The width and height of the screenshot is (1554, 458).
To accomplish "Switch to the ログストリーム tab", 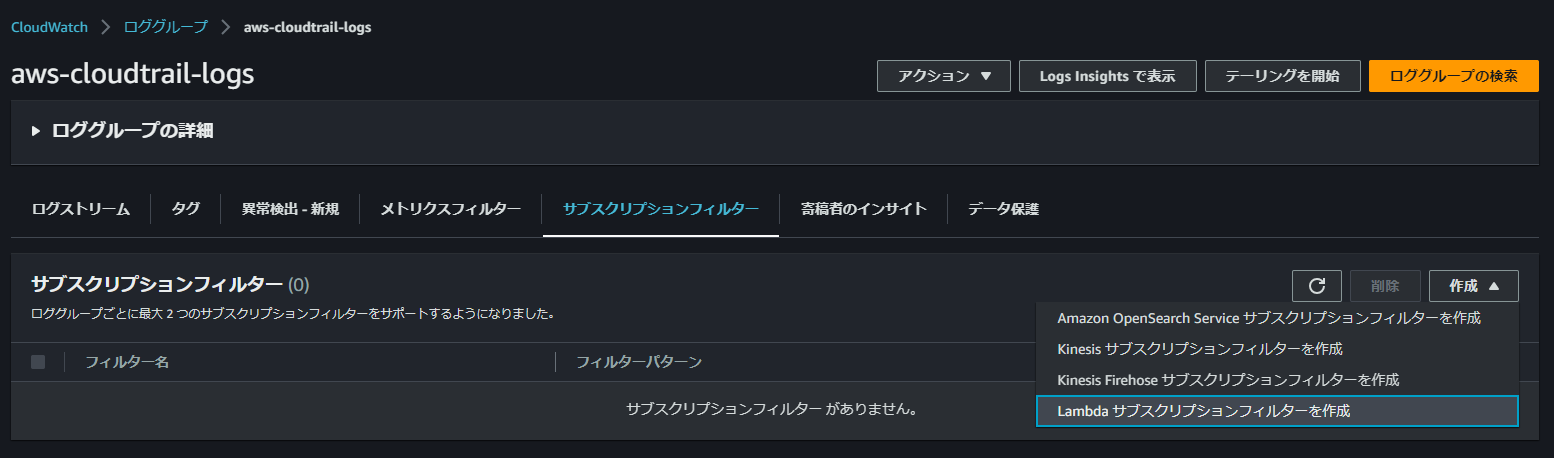I will click(x=81, y=209).
